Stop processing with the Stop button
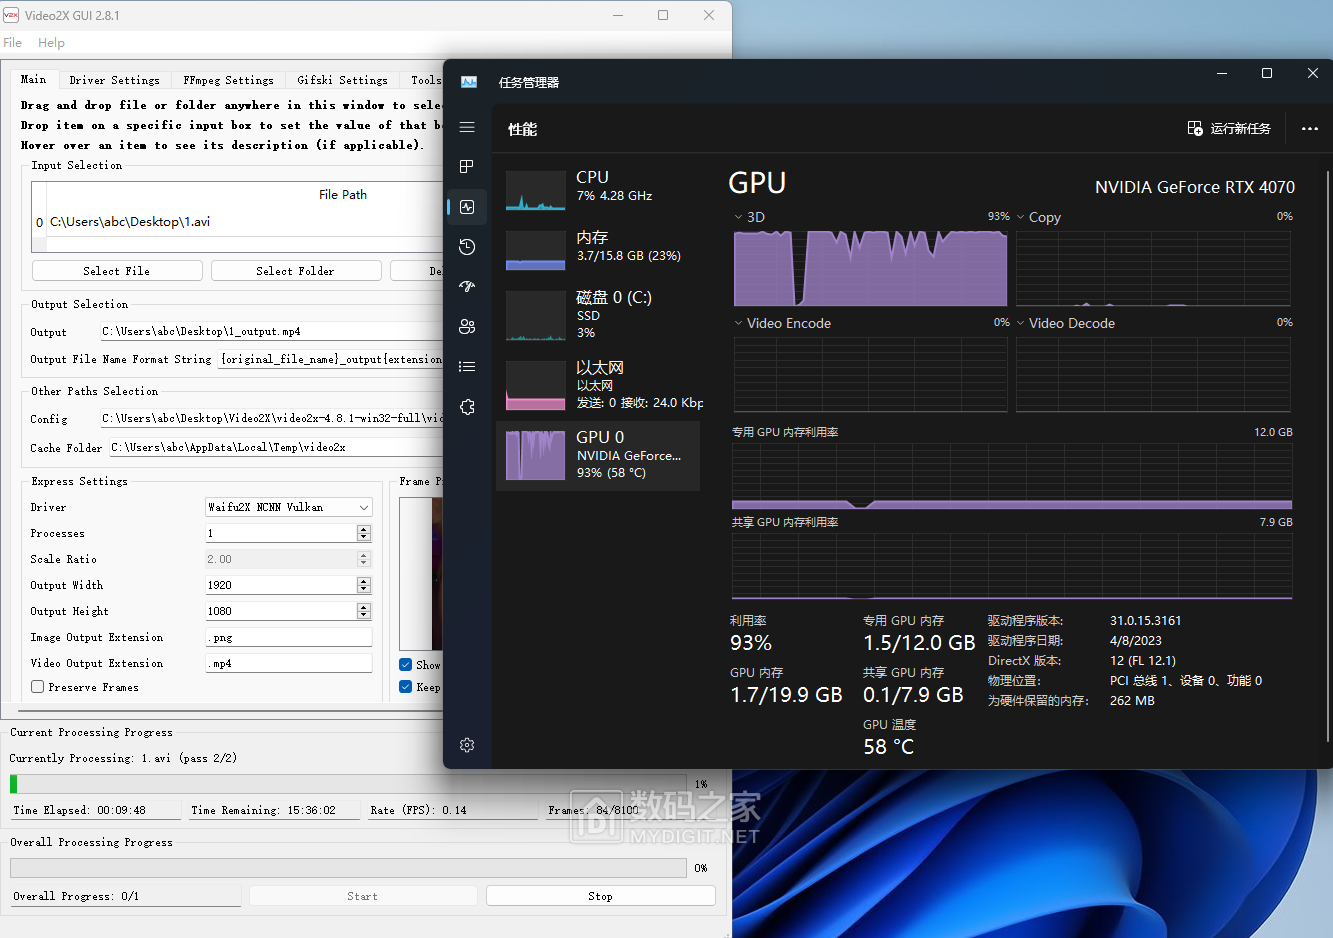The width and height of the screenshot is (1333, 938). click(x=600, y=896)
